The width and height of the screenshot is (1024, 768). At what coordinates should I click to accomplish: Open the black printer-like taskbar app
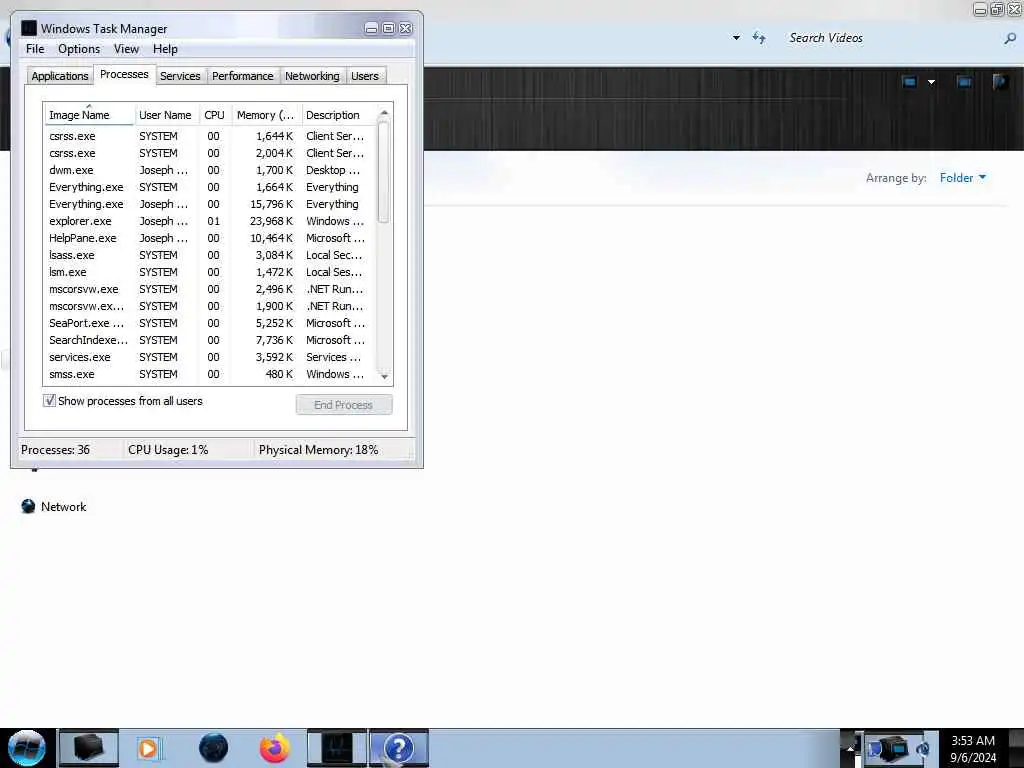[88, 748]
